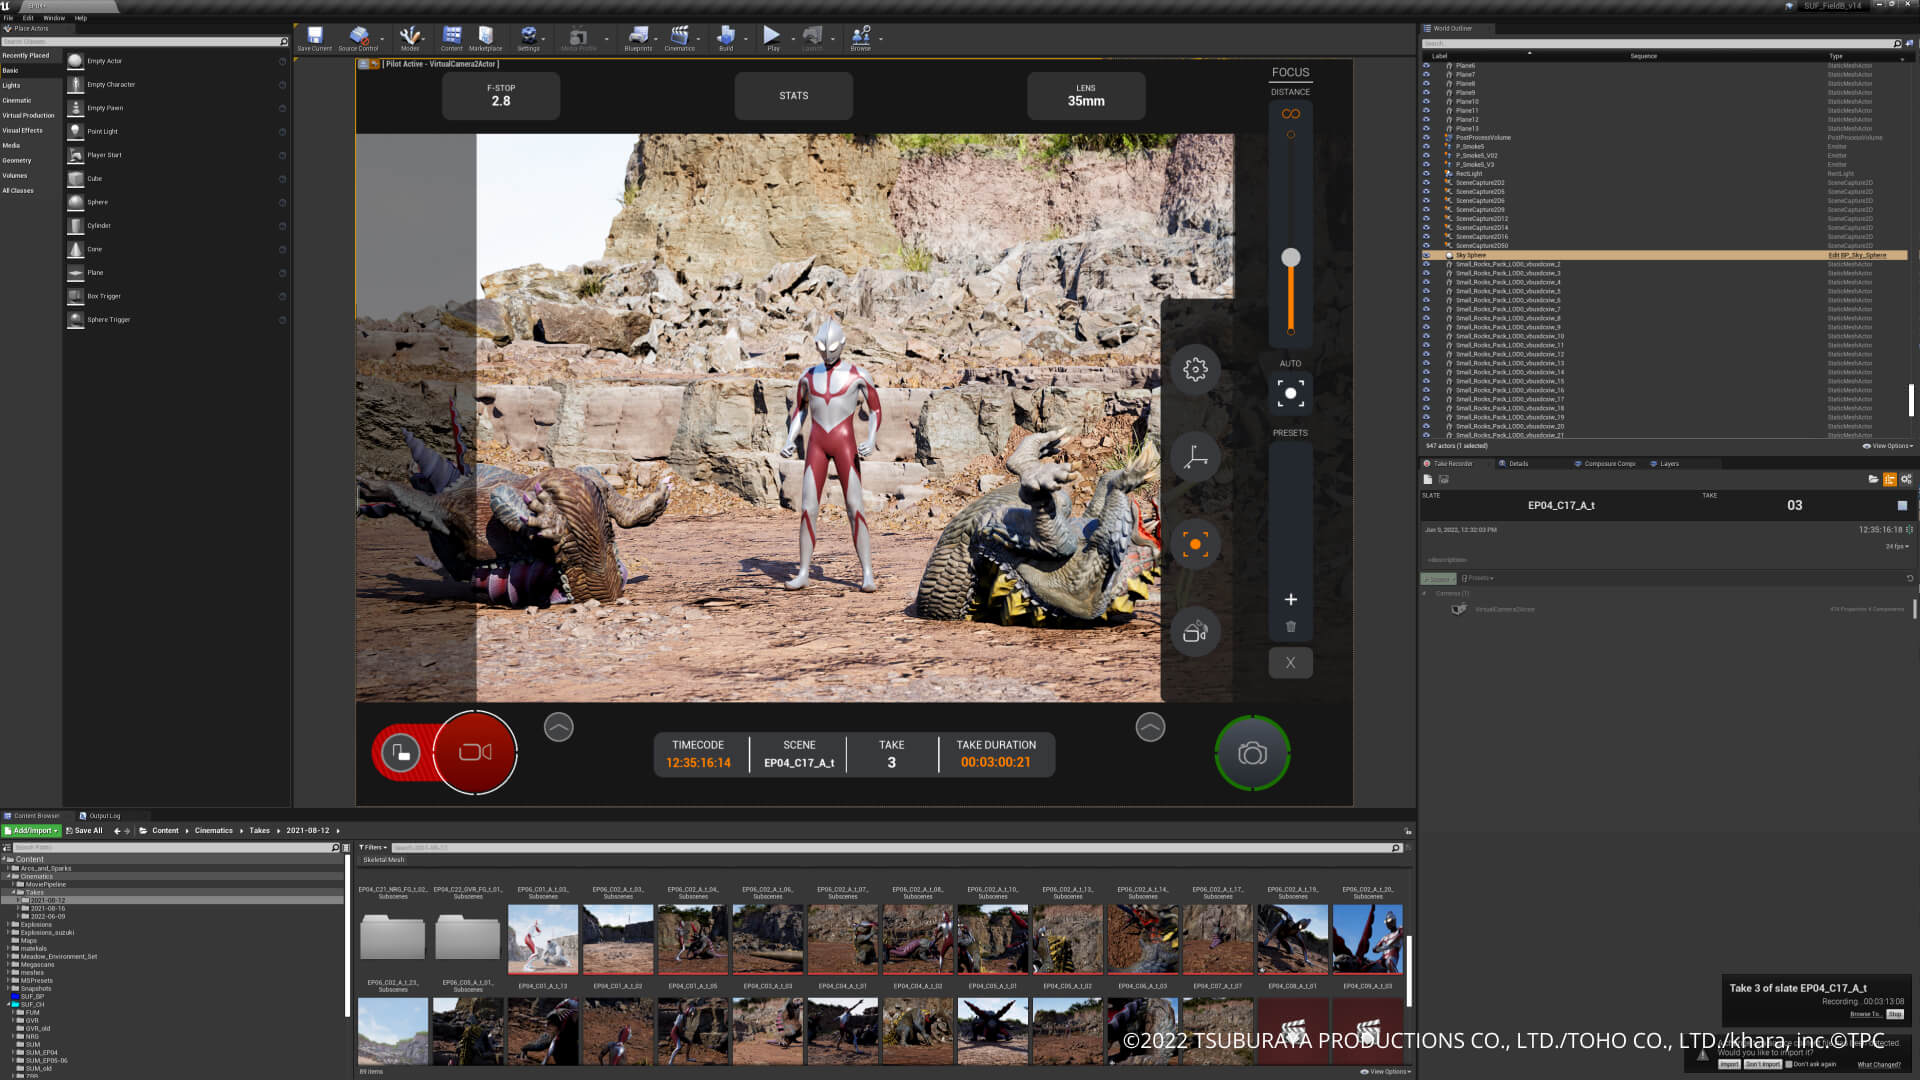Open the Modes toolbar icon

coord(410,38)
